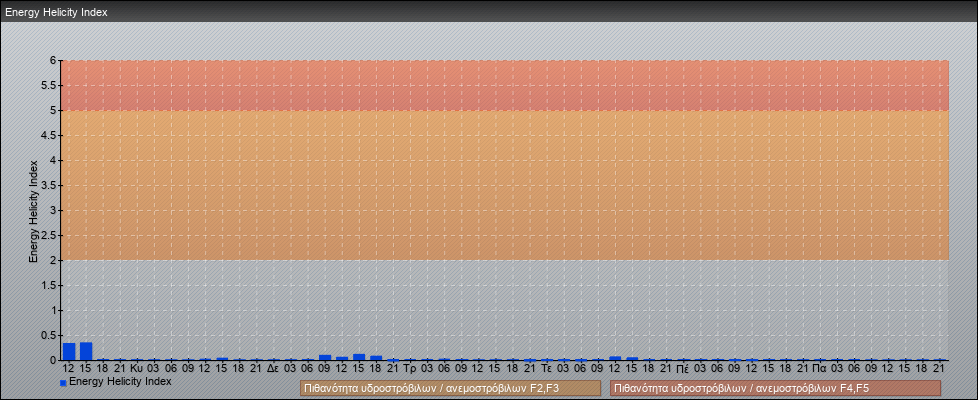
Task: Click the y-axis value 4.5
Action: [50, 135]
